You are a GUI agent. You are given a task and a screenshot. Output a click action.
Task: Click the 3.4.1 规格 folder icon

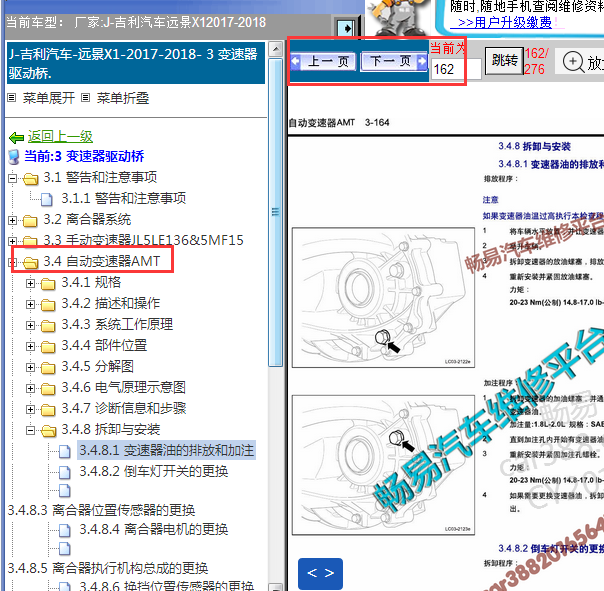48,284
